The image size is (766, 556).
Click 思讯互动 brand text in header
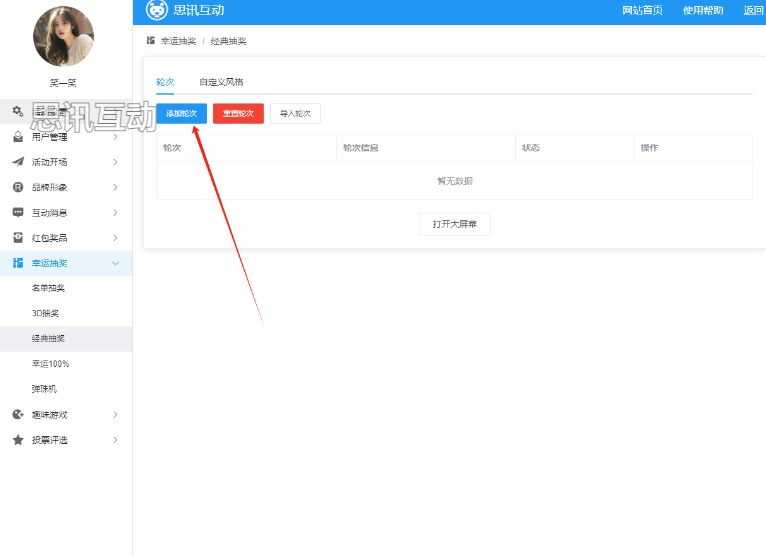point(199,10)
